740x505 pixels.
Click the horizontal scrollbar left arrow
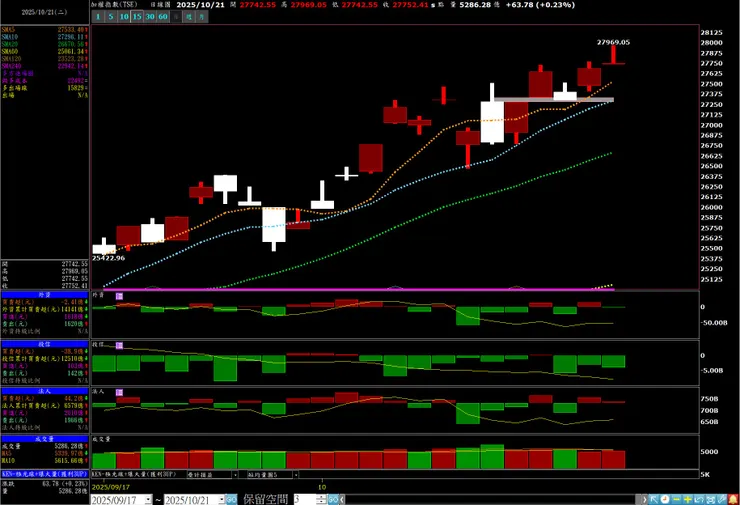click(x=342, y=499)
